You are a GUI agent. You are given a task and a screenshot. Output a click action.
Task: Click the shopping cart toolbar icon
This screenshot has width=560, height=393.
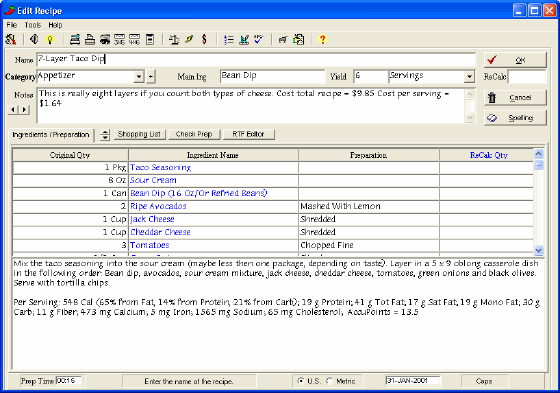pyautogui.click(x=283, y=39)
